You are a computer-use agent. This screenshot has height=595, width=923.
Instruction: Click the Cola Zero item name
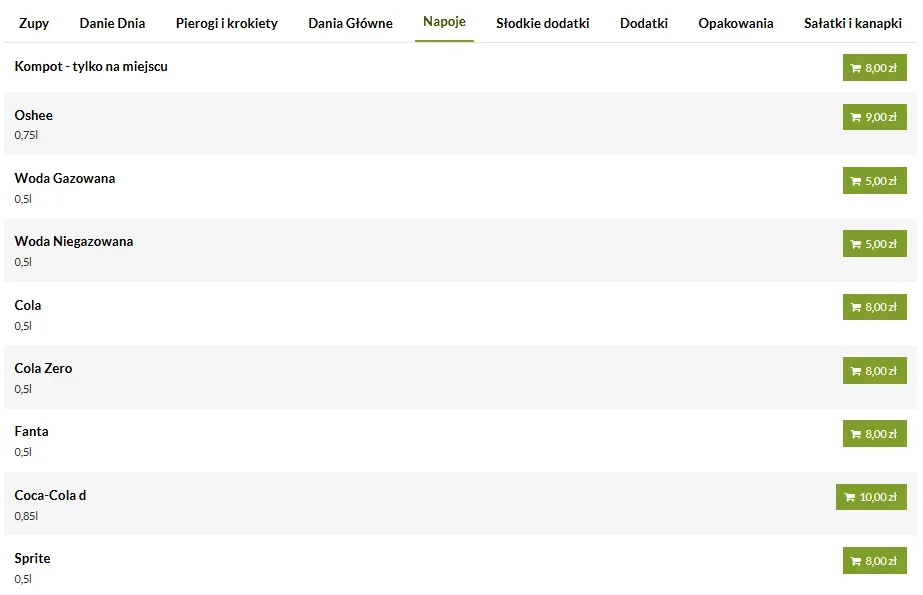(x=43, y=368)
